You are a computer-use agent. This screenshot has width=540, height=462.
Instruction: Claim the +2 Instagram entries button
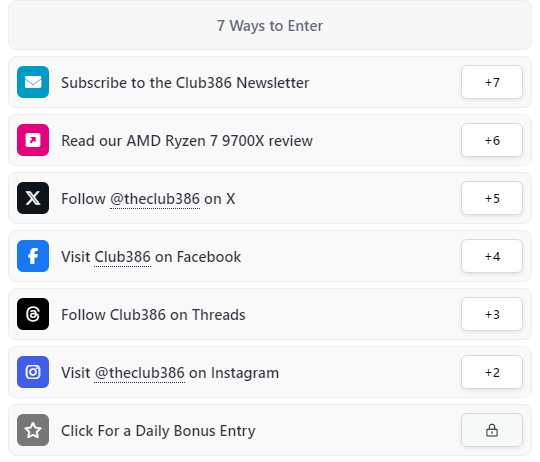(x=492, y=372)
